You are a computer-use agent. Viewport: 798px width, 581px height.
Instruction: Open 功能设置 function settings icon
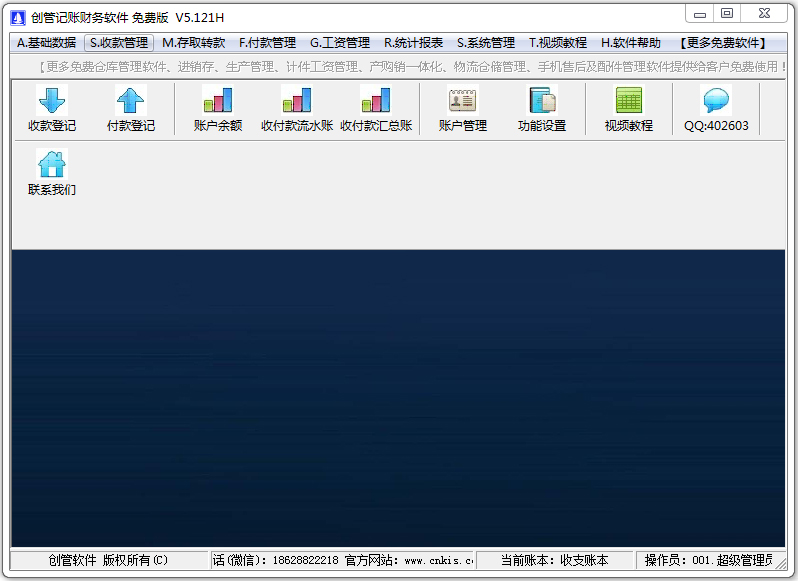pos(542,100)
